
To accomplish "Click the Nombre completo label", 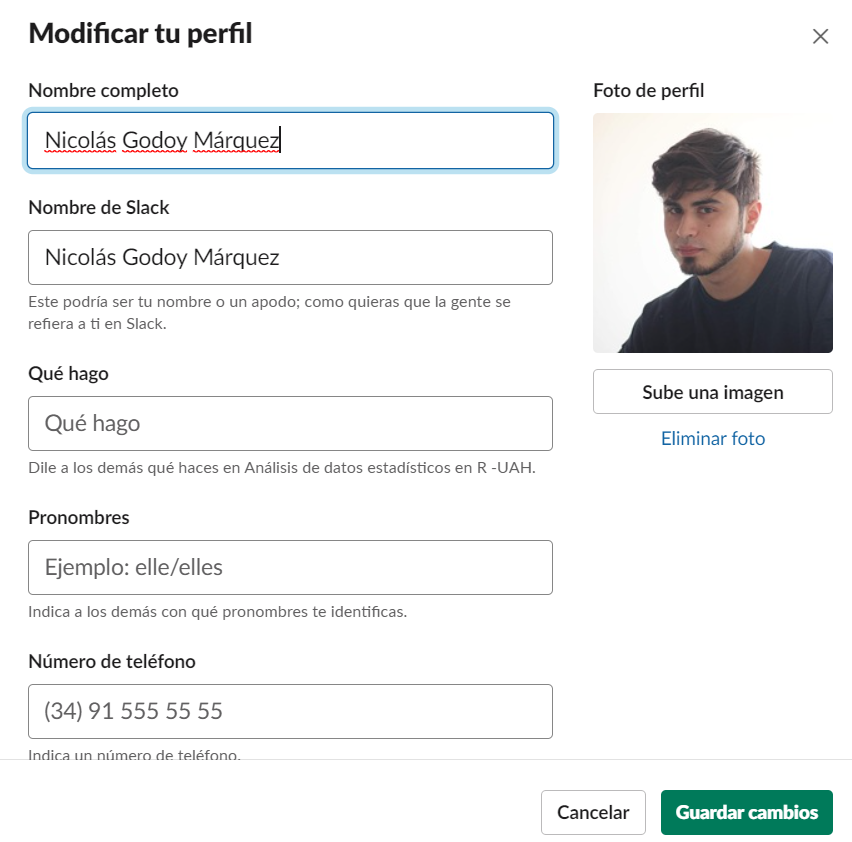I will pos(103,91).
